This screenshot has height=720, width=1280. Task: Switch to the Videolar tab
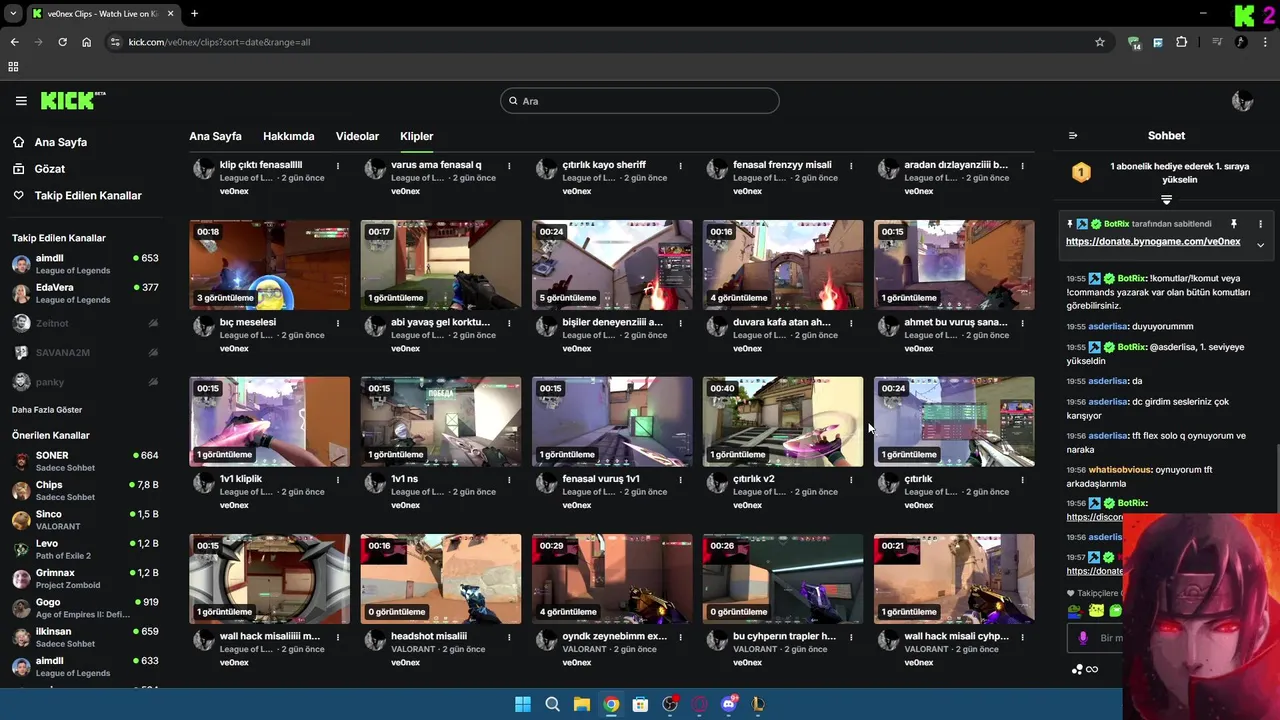tap(357, 136)
